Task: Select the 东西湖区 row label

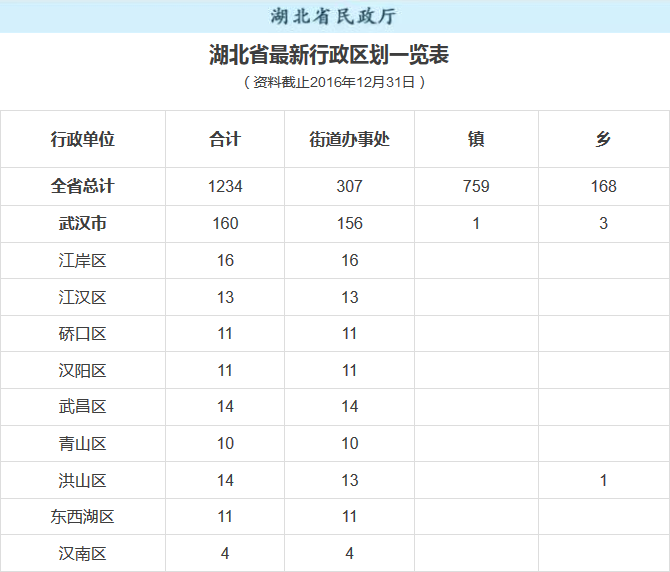Action: [82, 517]
